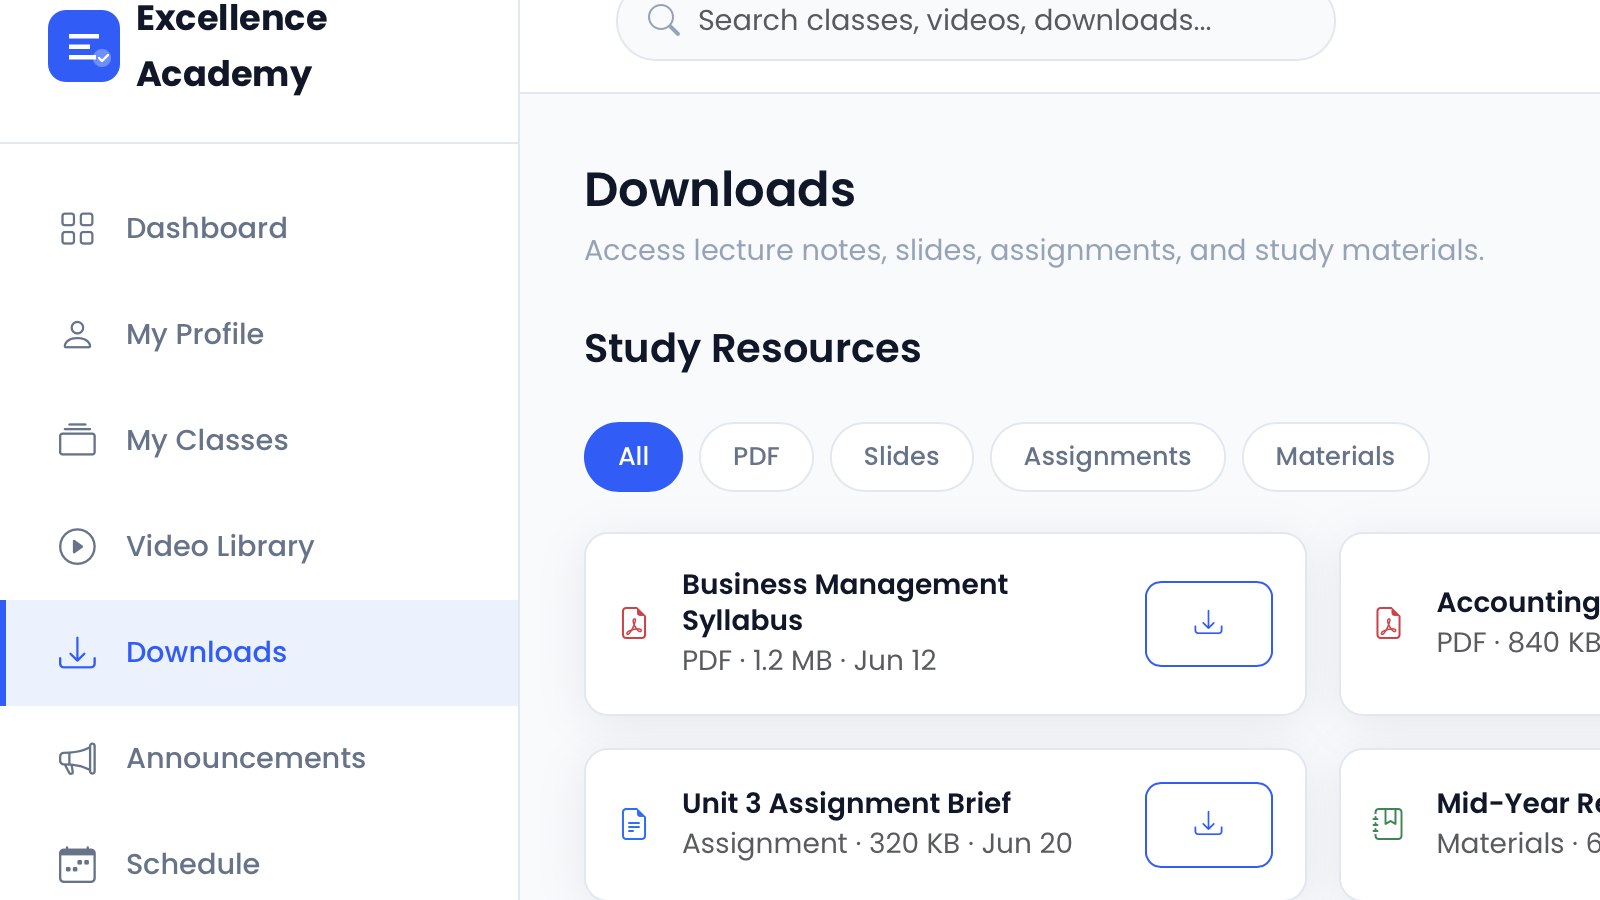Select the All filter chip
The width and height of the screenshot is (1600, 900).
coord(633,457)
